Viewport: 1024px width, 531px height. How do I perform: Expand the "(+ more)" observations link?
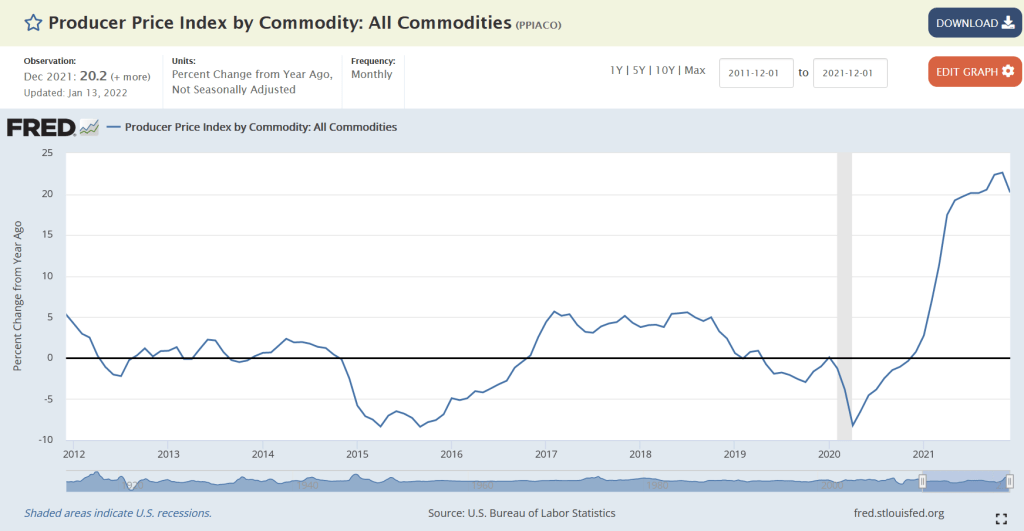click(132, 77)
